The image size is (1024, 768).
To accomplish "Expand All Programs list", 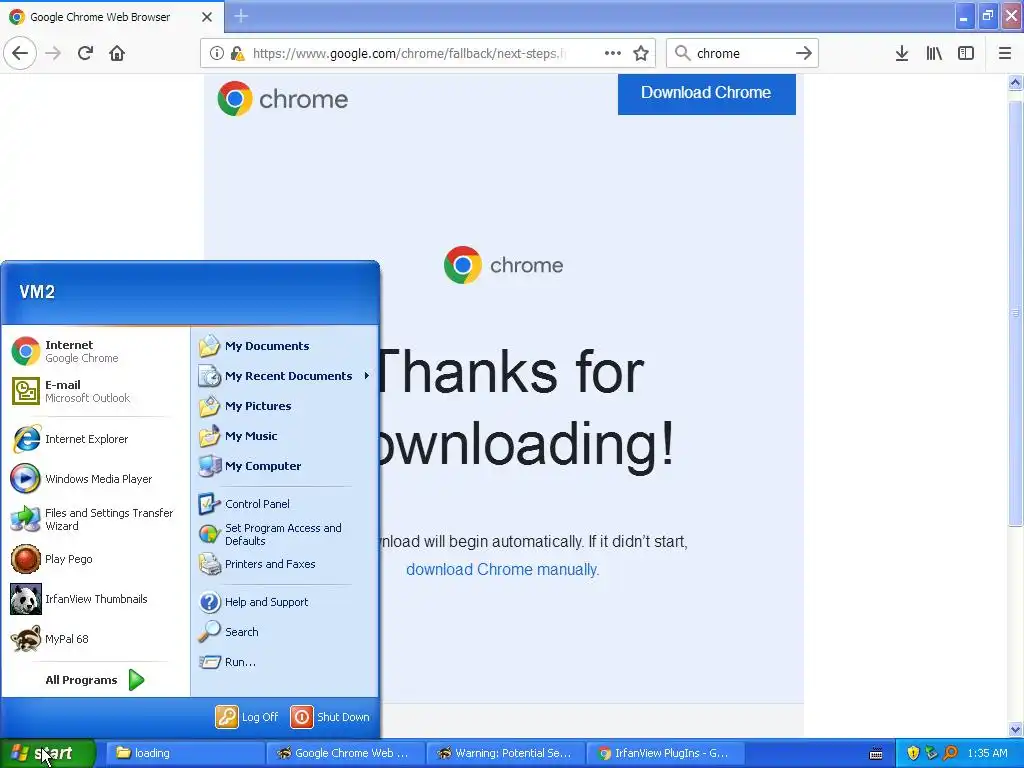I will pos(95,680).
